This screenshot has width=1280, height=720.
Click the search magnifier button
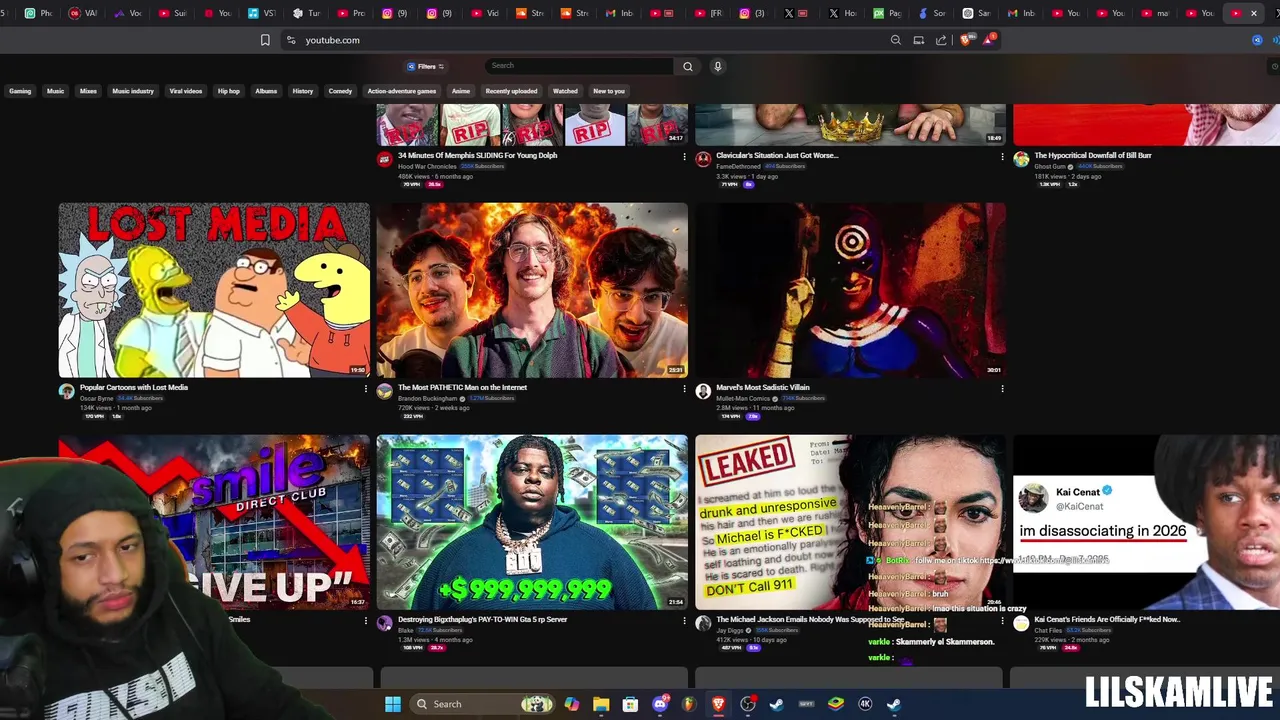click(x=687, y=66)
